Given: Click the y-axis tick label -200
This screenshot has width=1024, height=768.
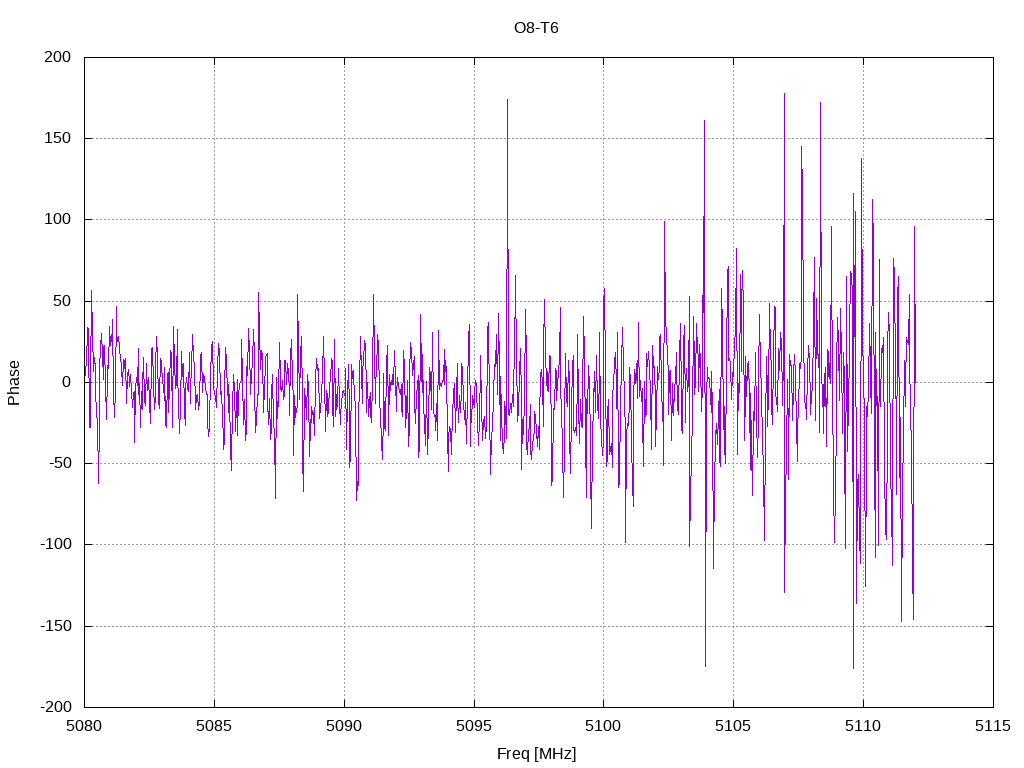Looking at the screenshot, I should pyautogui.click(x=56, y=707).
